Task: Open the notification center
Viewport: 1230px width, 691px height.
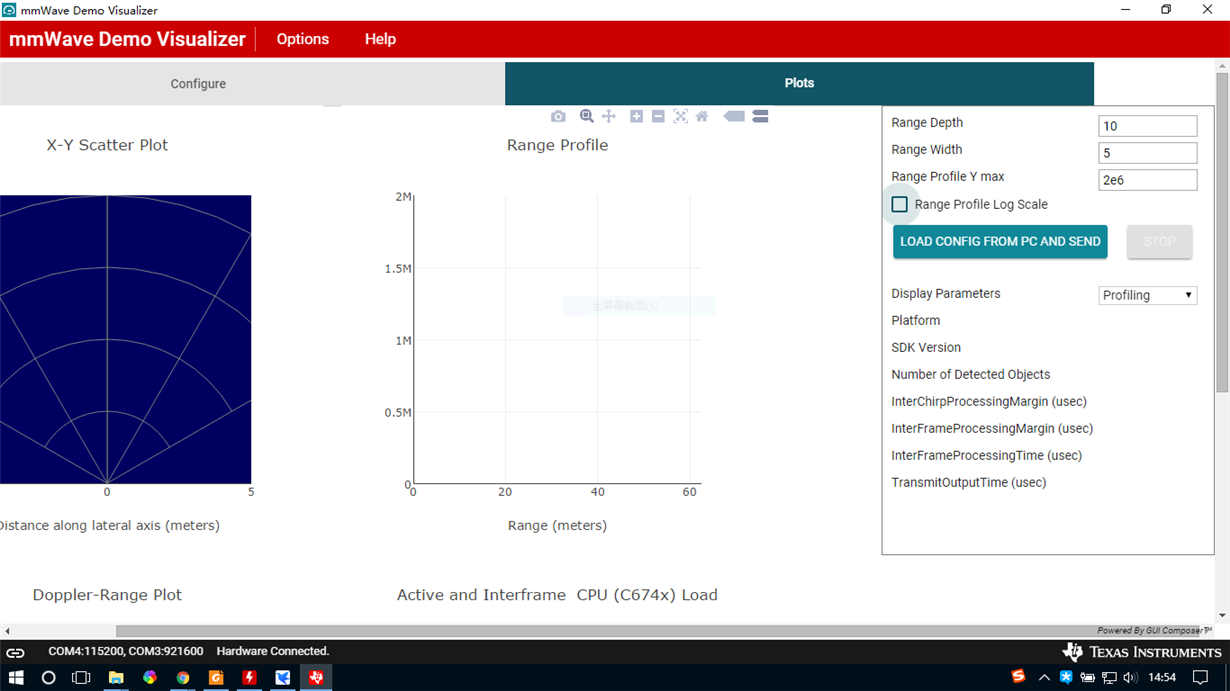Action: pyautogui.click(x=1201, y=677)
